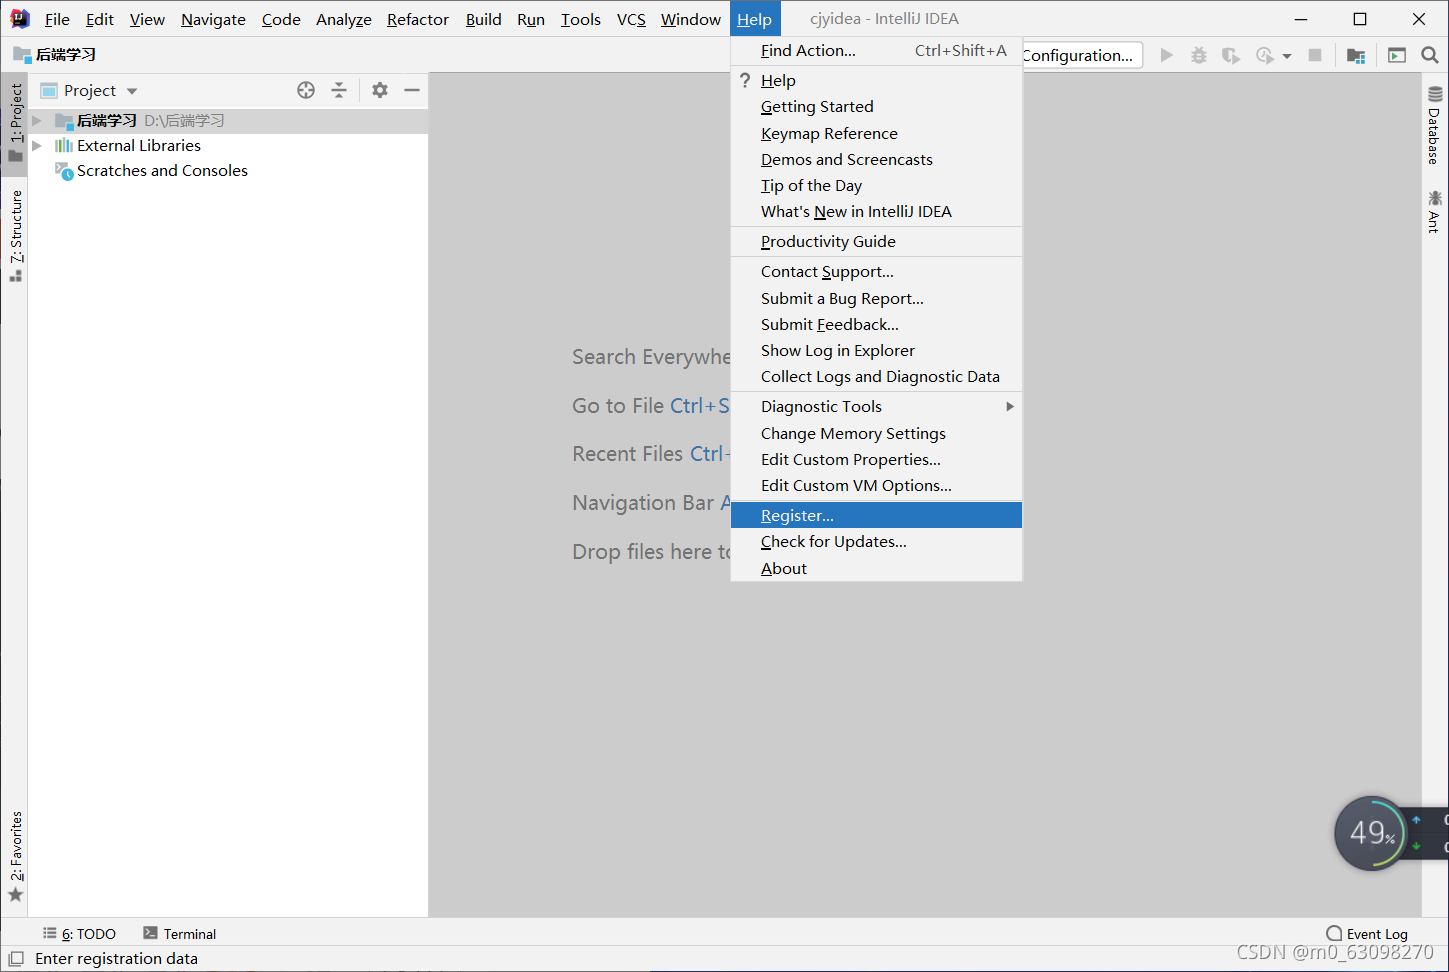Select Check for Updates... item
Screen dimensions: 1449x972
coord(876,541)
